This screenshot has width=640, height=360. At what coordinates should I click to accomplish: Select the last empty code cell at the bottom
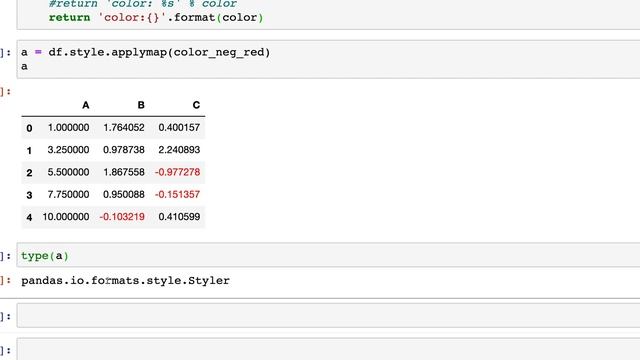point(329,349)
